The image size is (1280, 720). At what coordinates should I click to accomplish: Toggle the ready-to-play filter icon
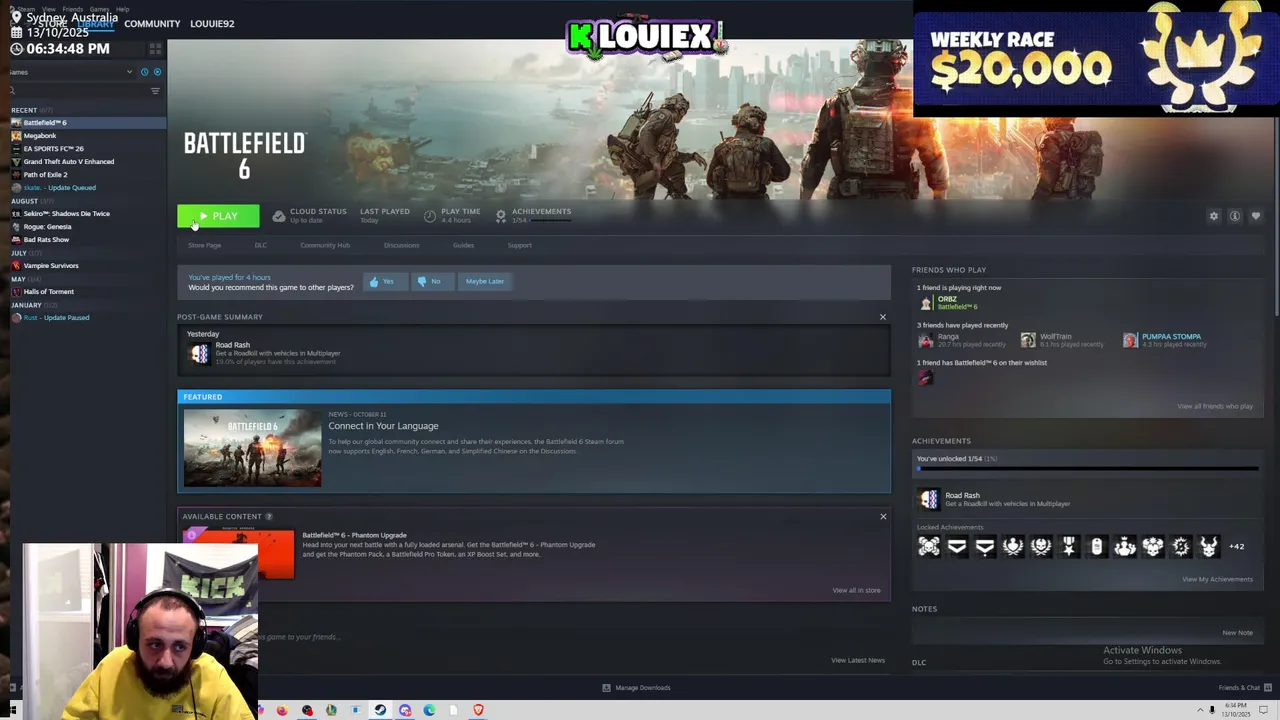coord(157,72)
